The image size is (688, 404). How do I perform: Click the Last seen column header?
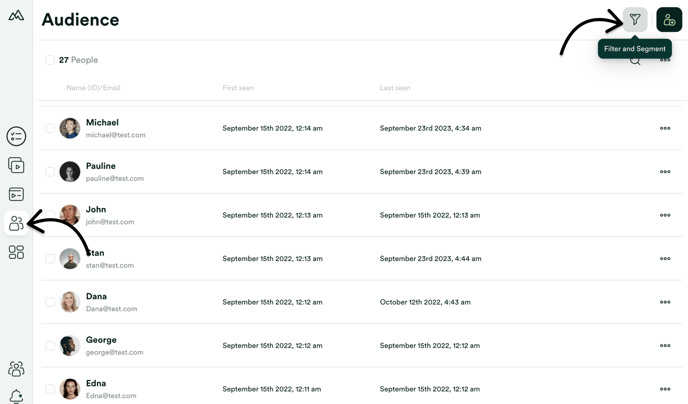pyautogui.click(x=395, y=88)
